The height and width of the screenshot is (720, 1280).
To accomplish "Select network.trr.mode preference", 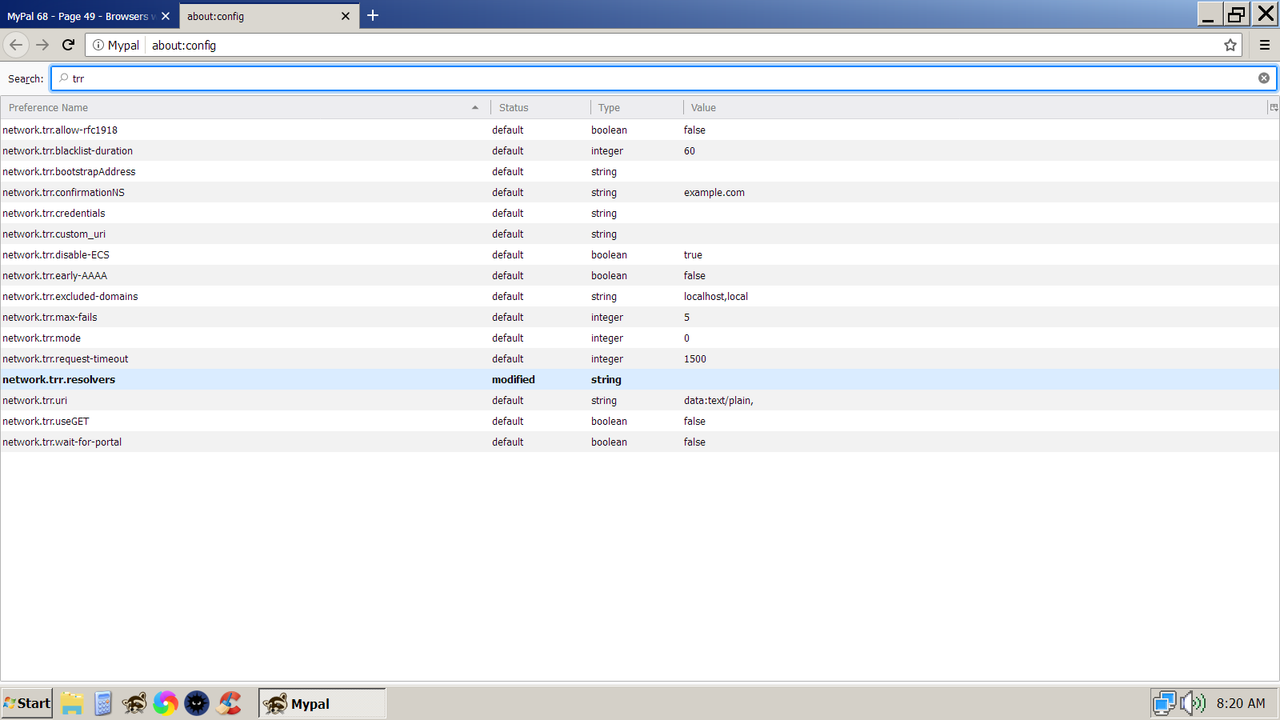I will (640, 338).
